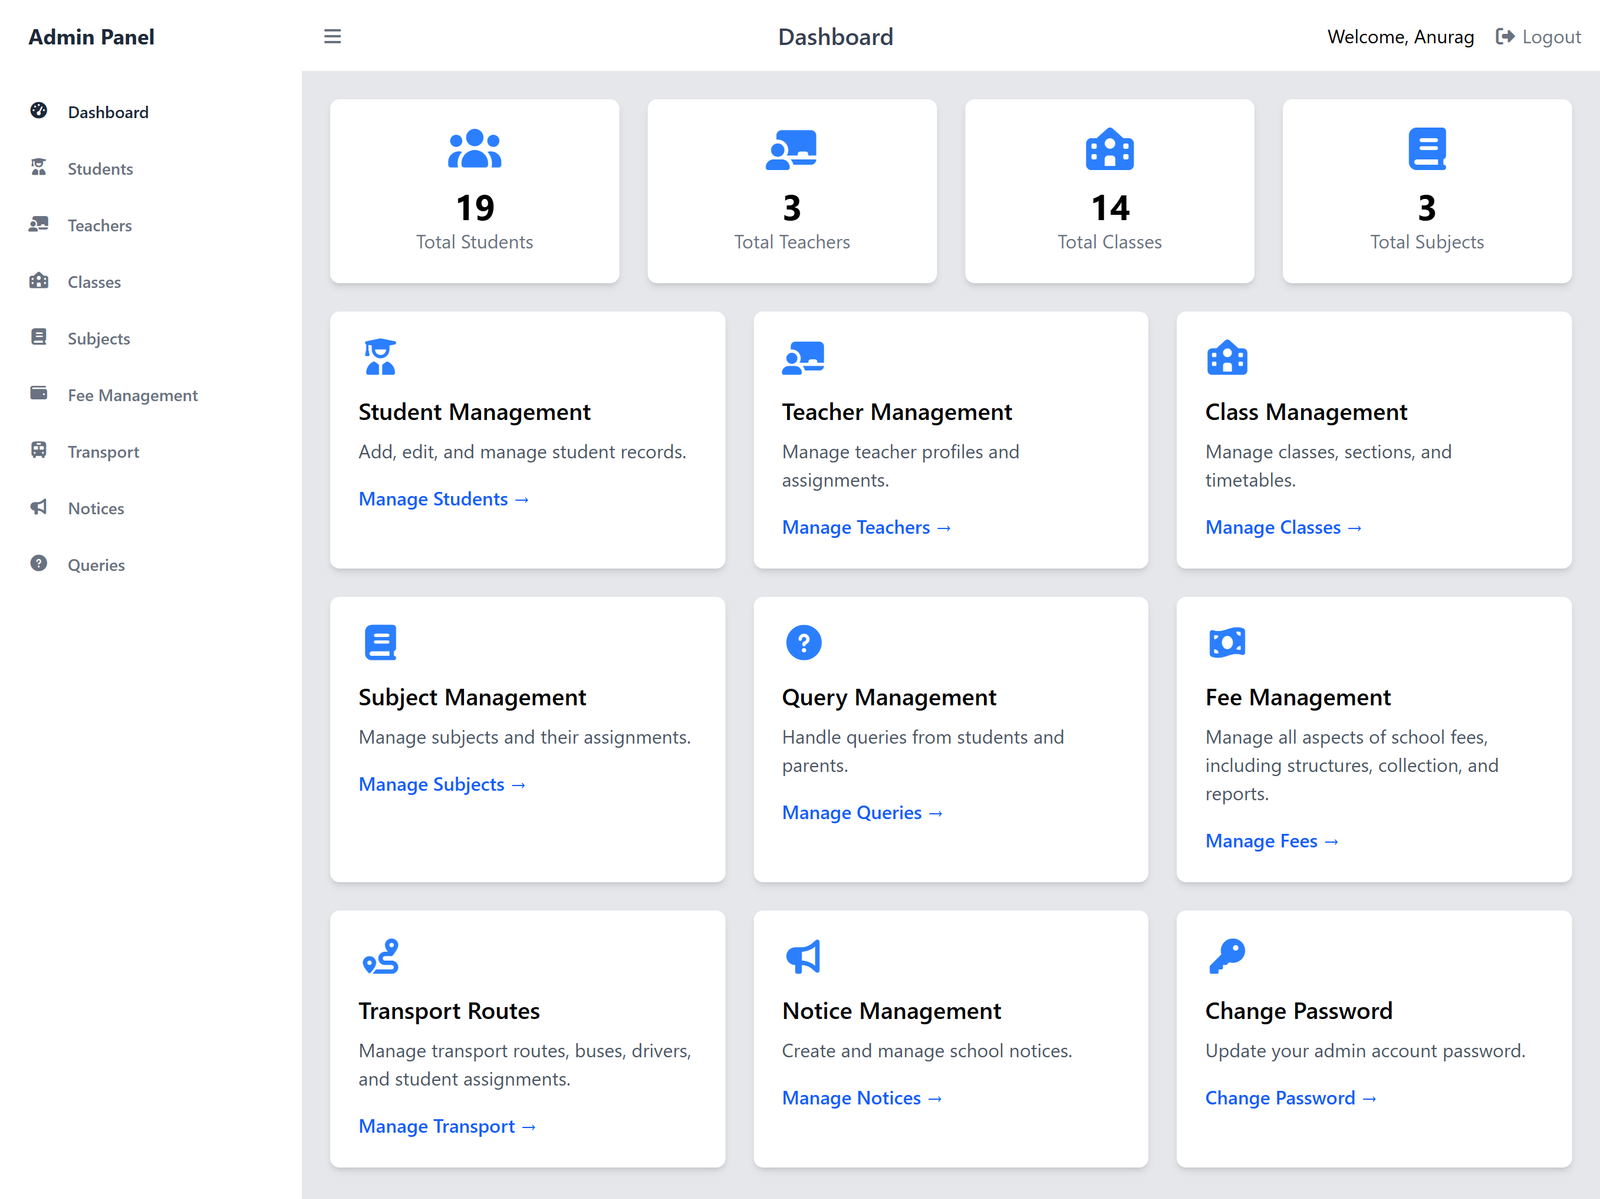1600x1199 pixels.
Task: Open Students from the sidebar
Action: coord(100,169)
